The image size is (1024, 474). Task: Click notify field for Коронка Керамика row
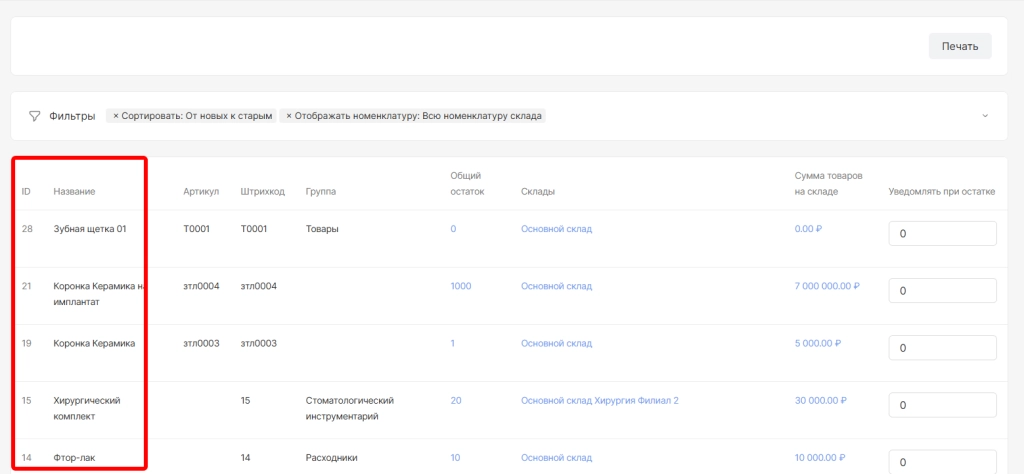point(942,348)
